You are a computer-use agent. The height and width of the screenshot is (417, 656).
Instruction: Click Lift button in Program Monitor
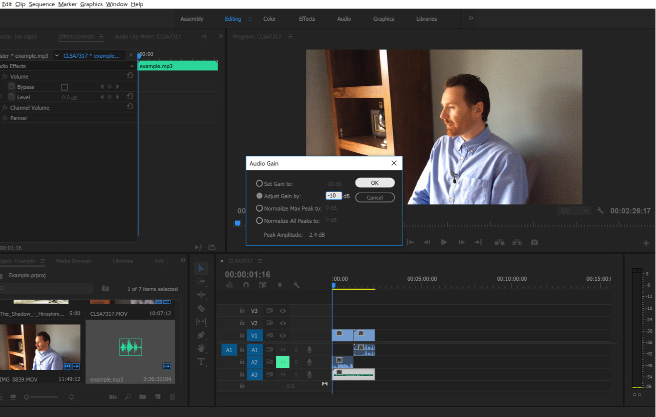[499, 242]
